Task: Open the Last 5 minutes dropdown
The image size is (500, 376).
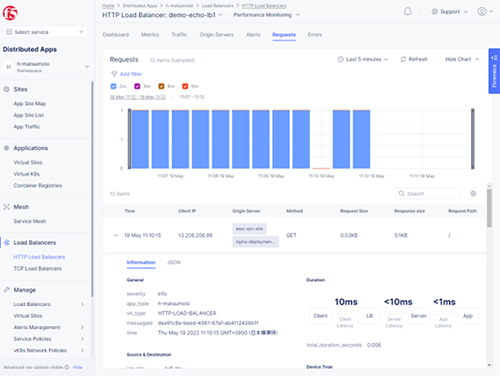Action: (363, 59)
